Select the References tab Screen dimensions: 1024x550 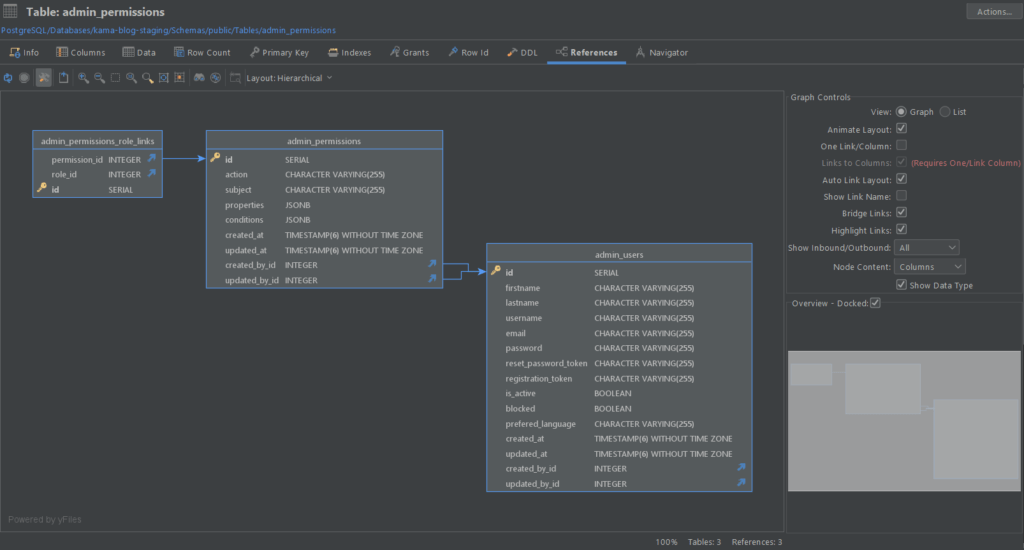[x=586, y=52]
